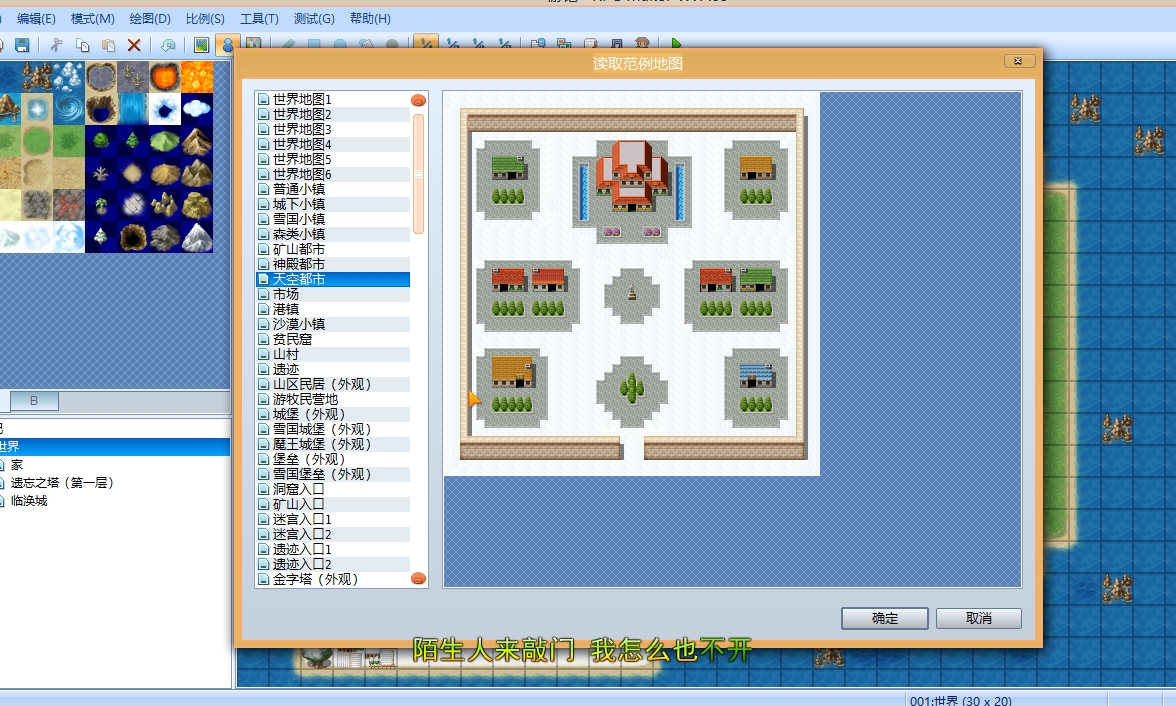
Task: Select sample map 游牧民营地
Action: (x=333, y=399)
